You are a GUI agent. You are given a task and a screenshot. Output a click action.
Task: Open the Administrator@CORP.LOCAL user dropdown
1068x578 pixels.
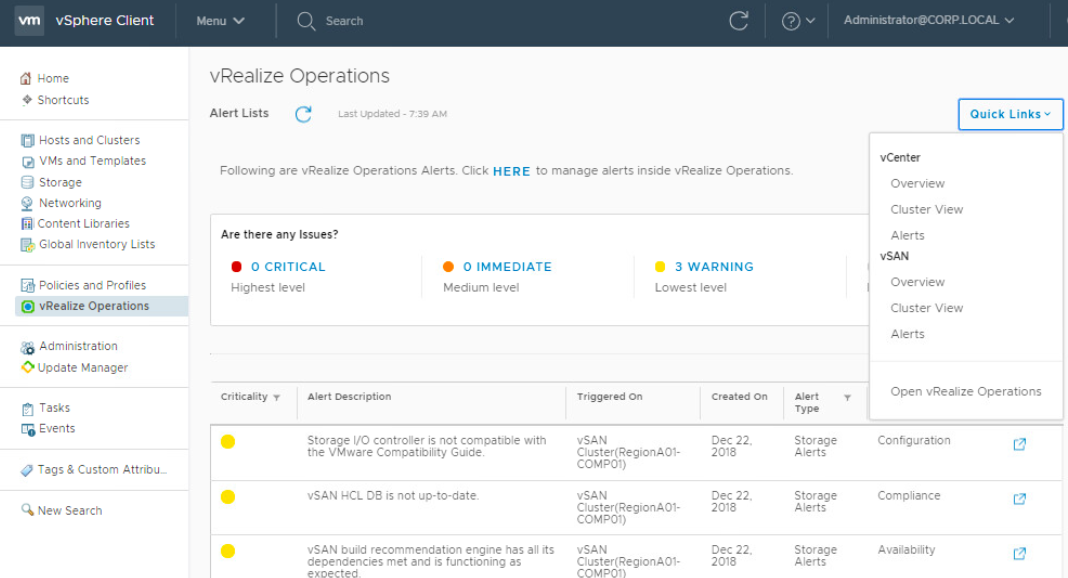[929, 21]
